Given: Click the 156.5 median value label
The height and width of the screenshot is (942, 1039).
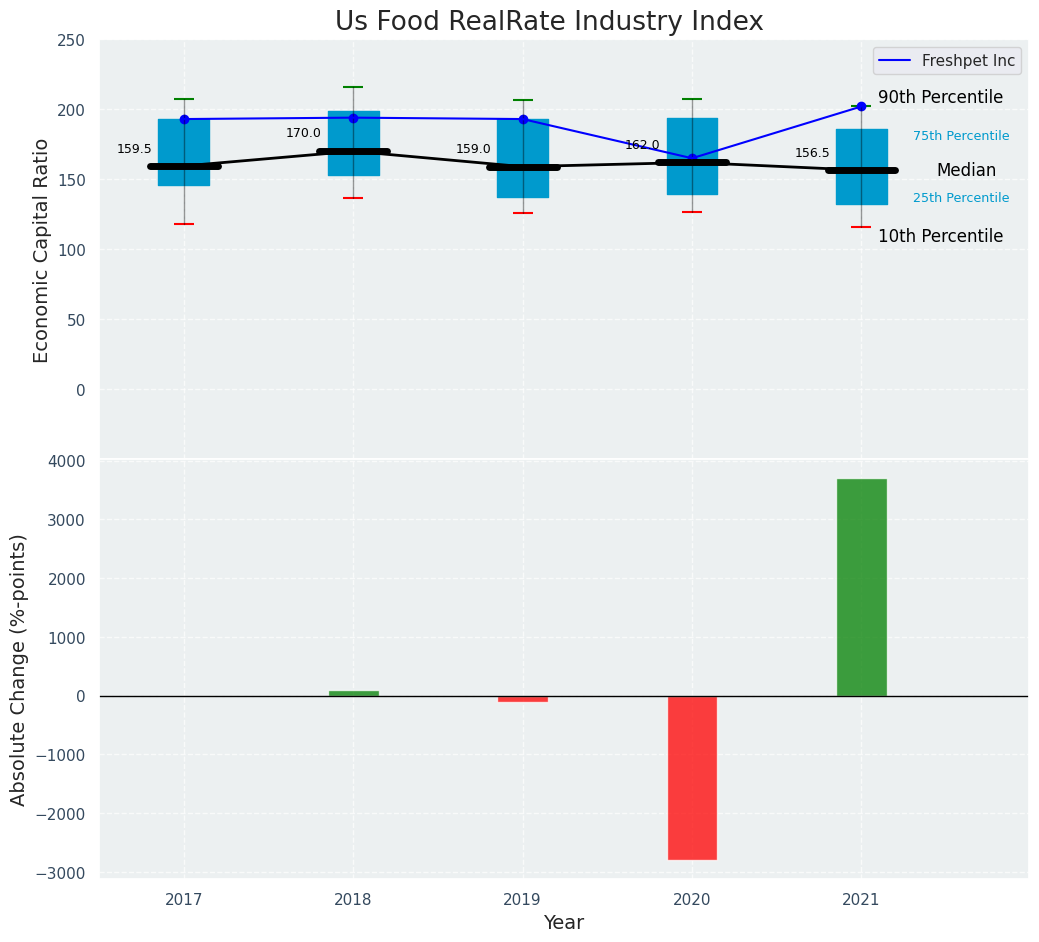Looking at the screenshot, I should tap(812, 153).
